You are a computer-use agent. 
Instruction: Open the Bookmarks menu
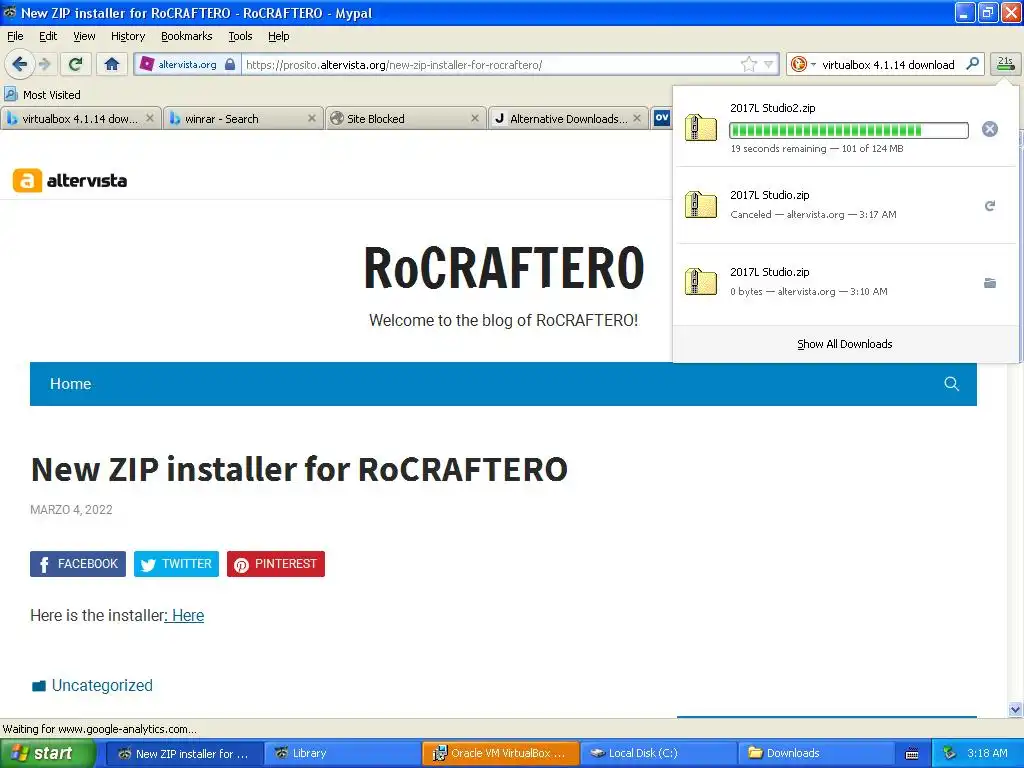(x=187, y=36)
